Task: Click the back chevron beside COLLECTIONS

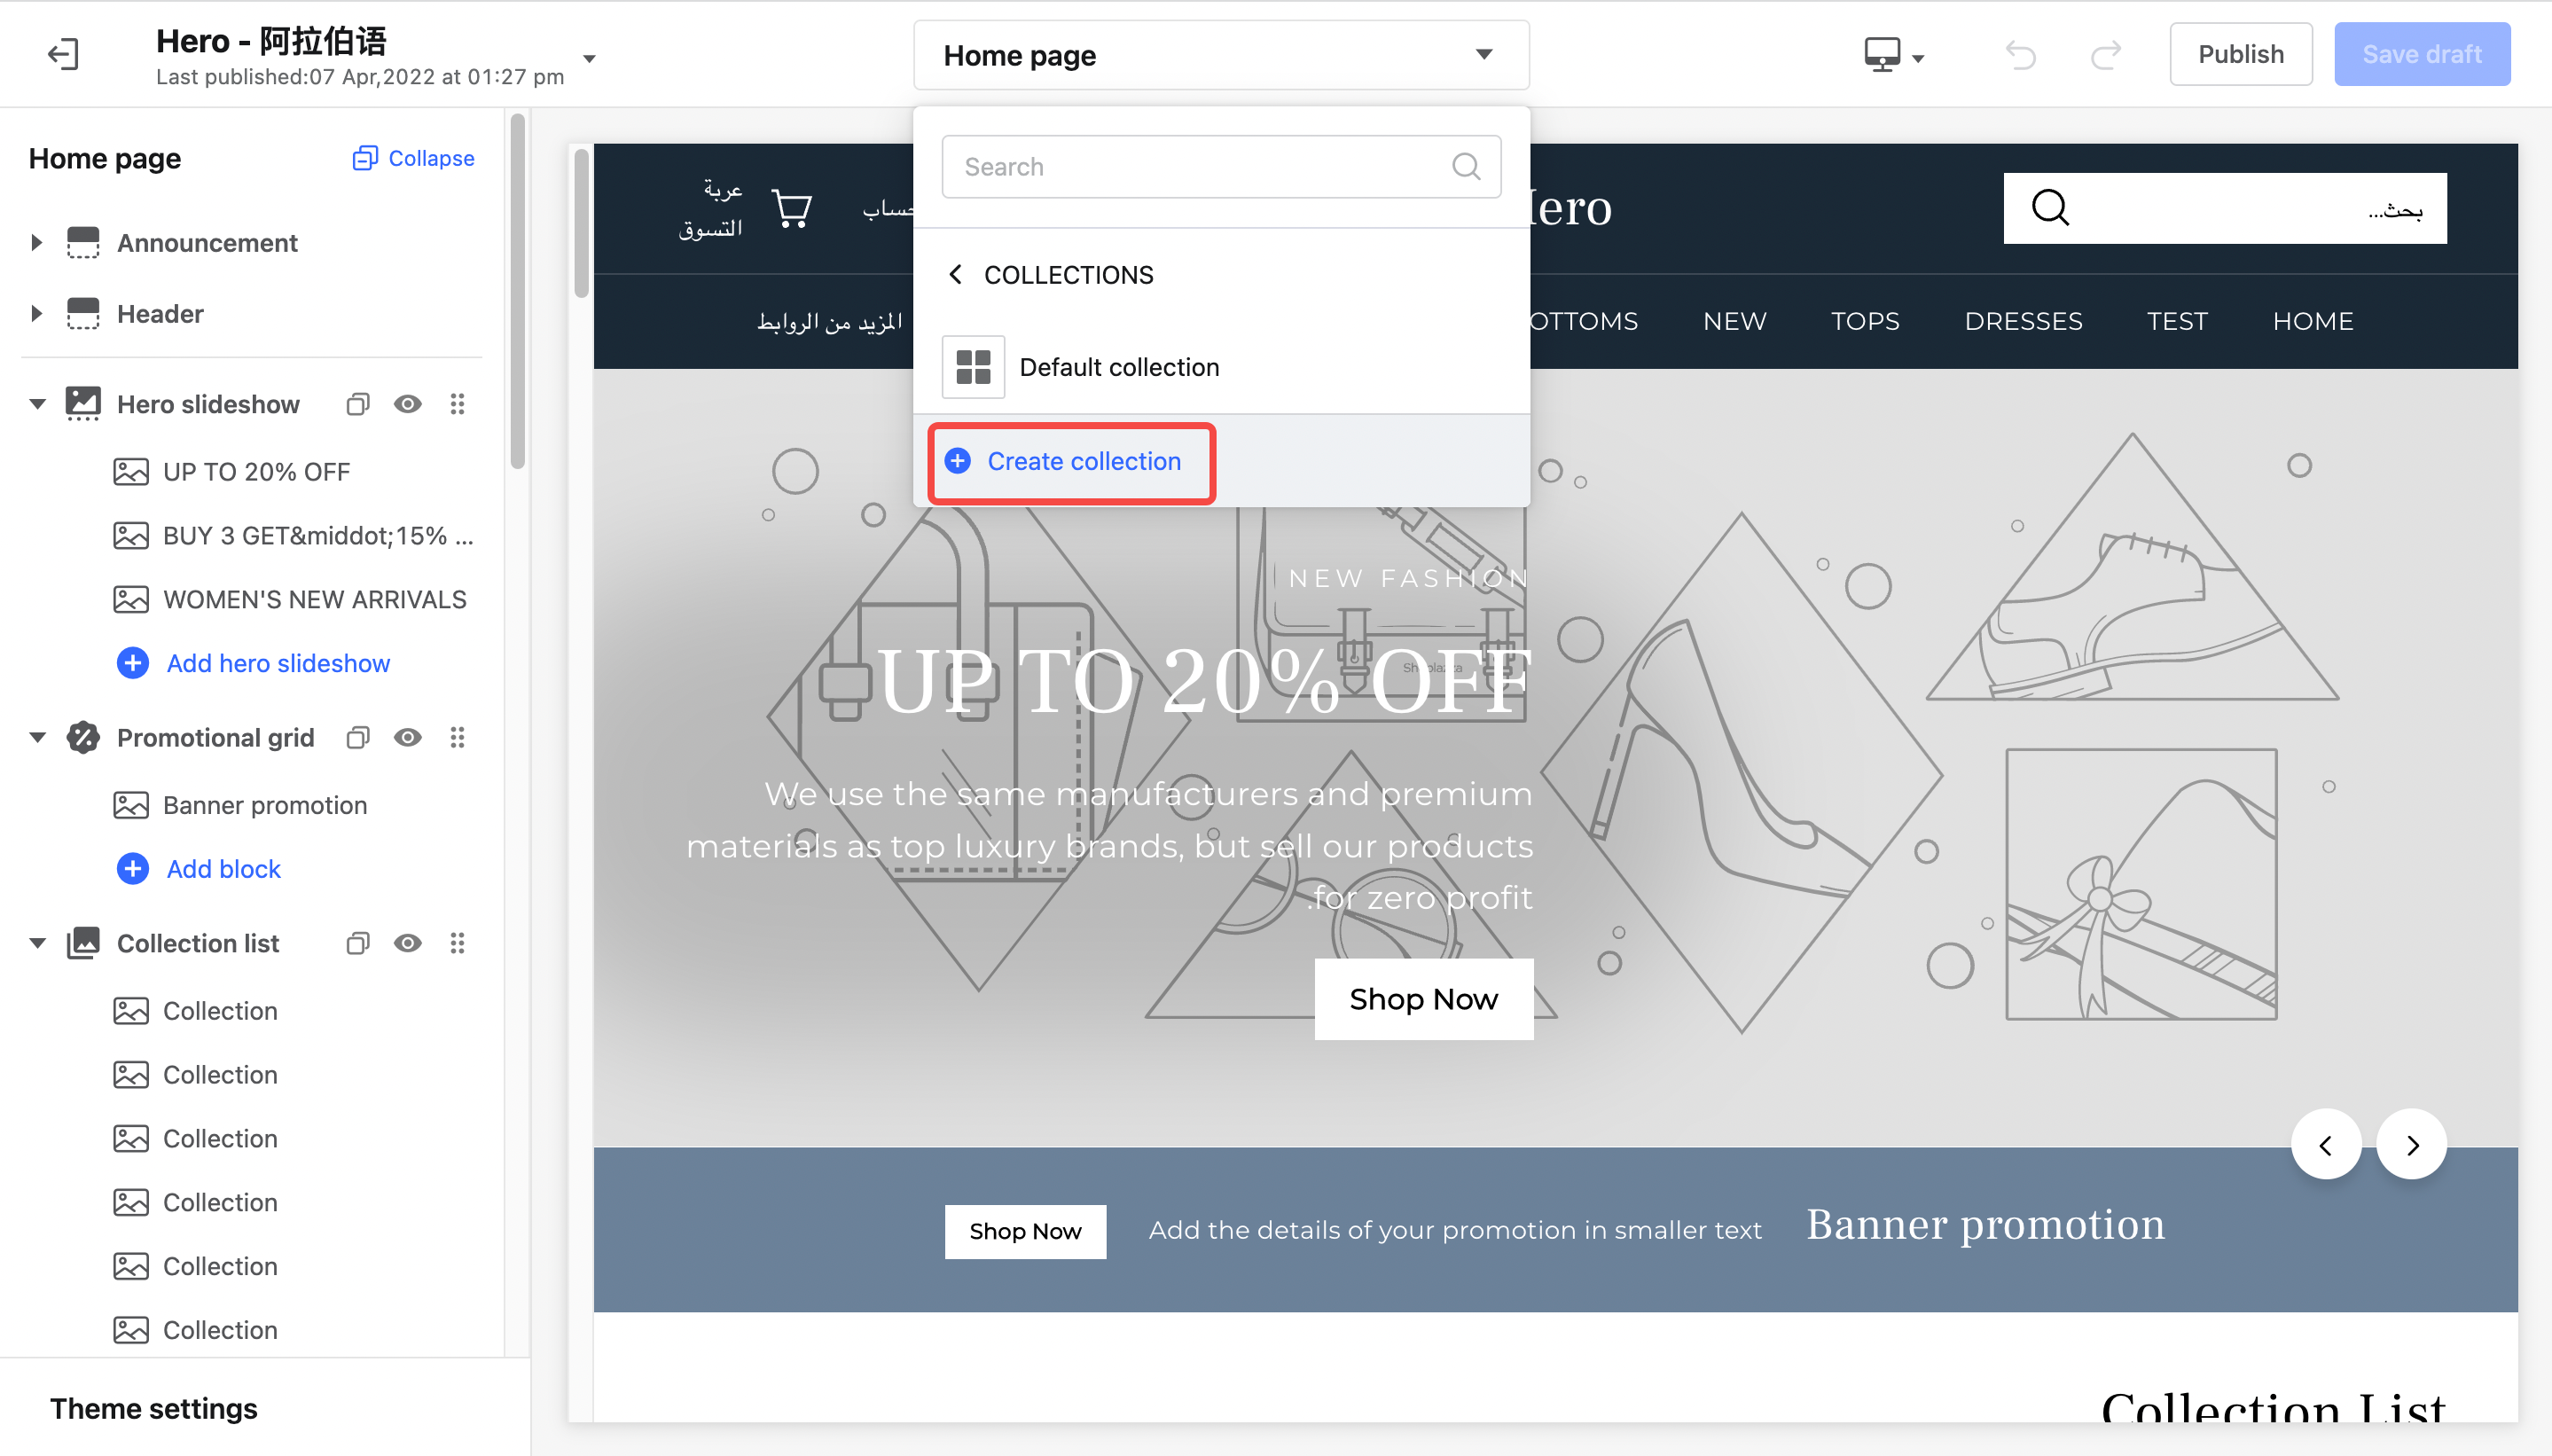Action: pyautogui.click(x=956, y=274)
